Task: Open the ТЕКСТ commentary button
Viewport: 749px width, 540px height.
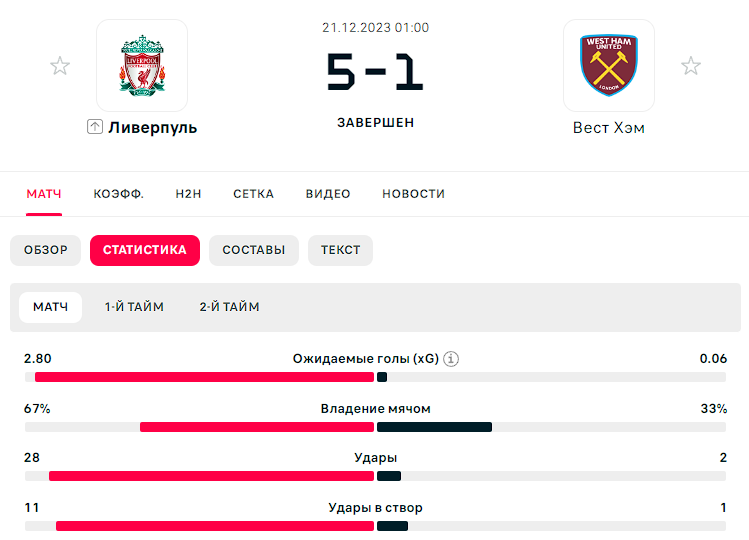Action: click(340, 250)
